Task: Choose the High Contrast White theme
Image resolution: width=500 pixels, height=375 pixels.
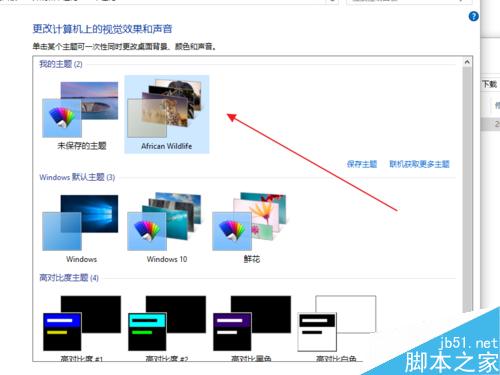Action: click(337, 323)
